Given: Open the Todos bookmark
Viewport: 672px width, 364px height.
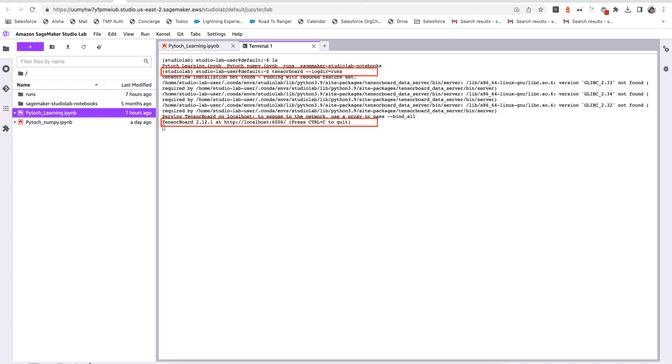Looking at the screenshot, I should click(x=177, y=21).
